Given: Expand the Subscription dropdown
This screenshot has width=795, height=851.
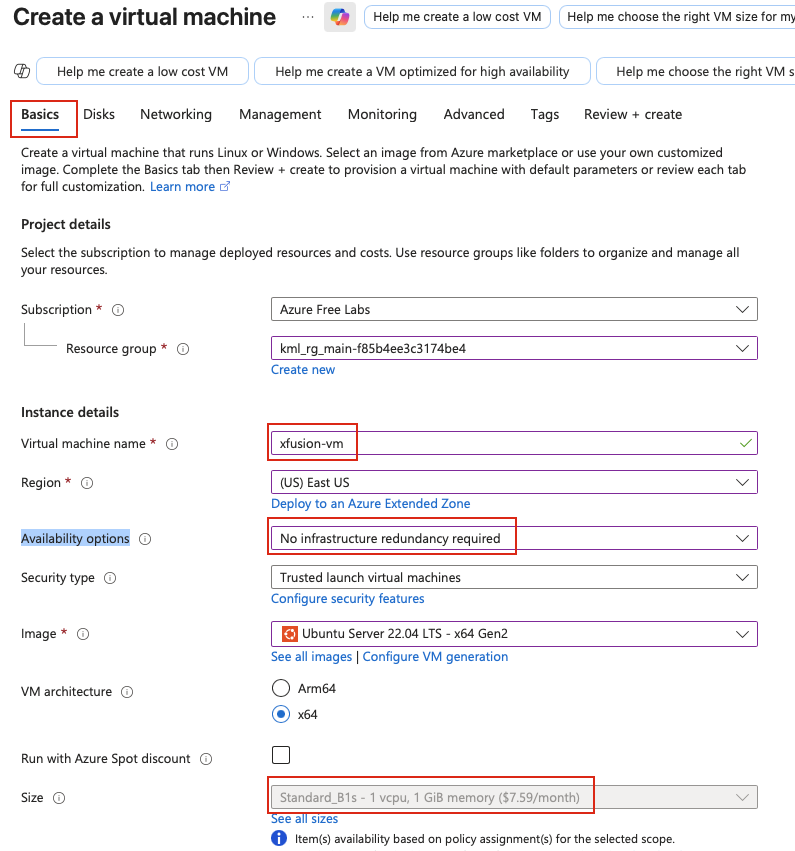Looking at the screenshot, I should coord(514,310).
